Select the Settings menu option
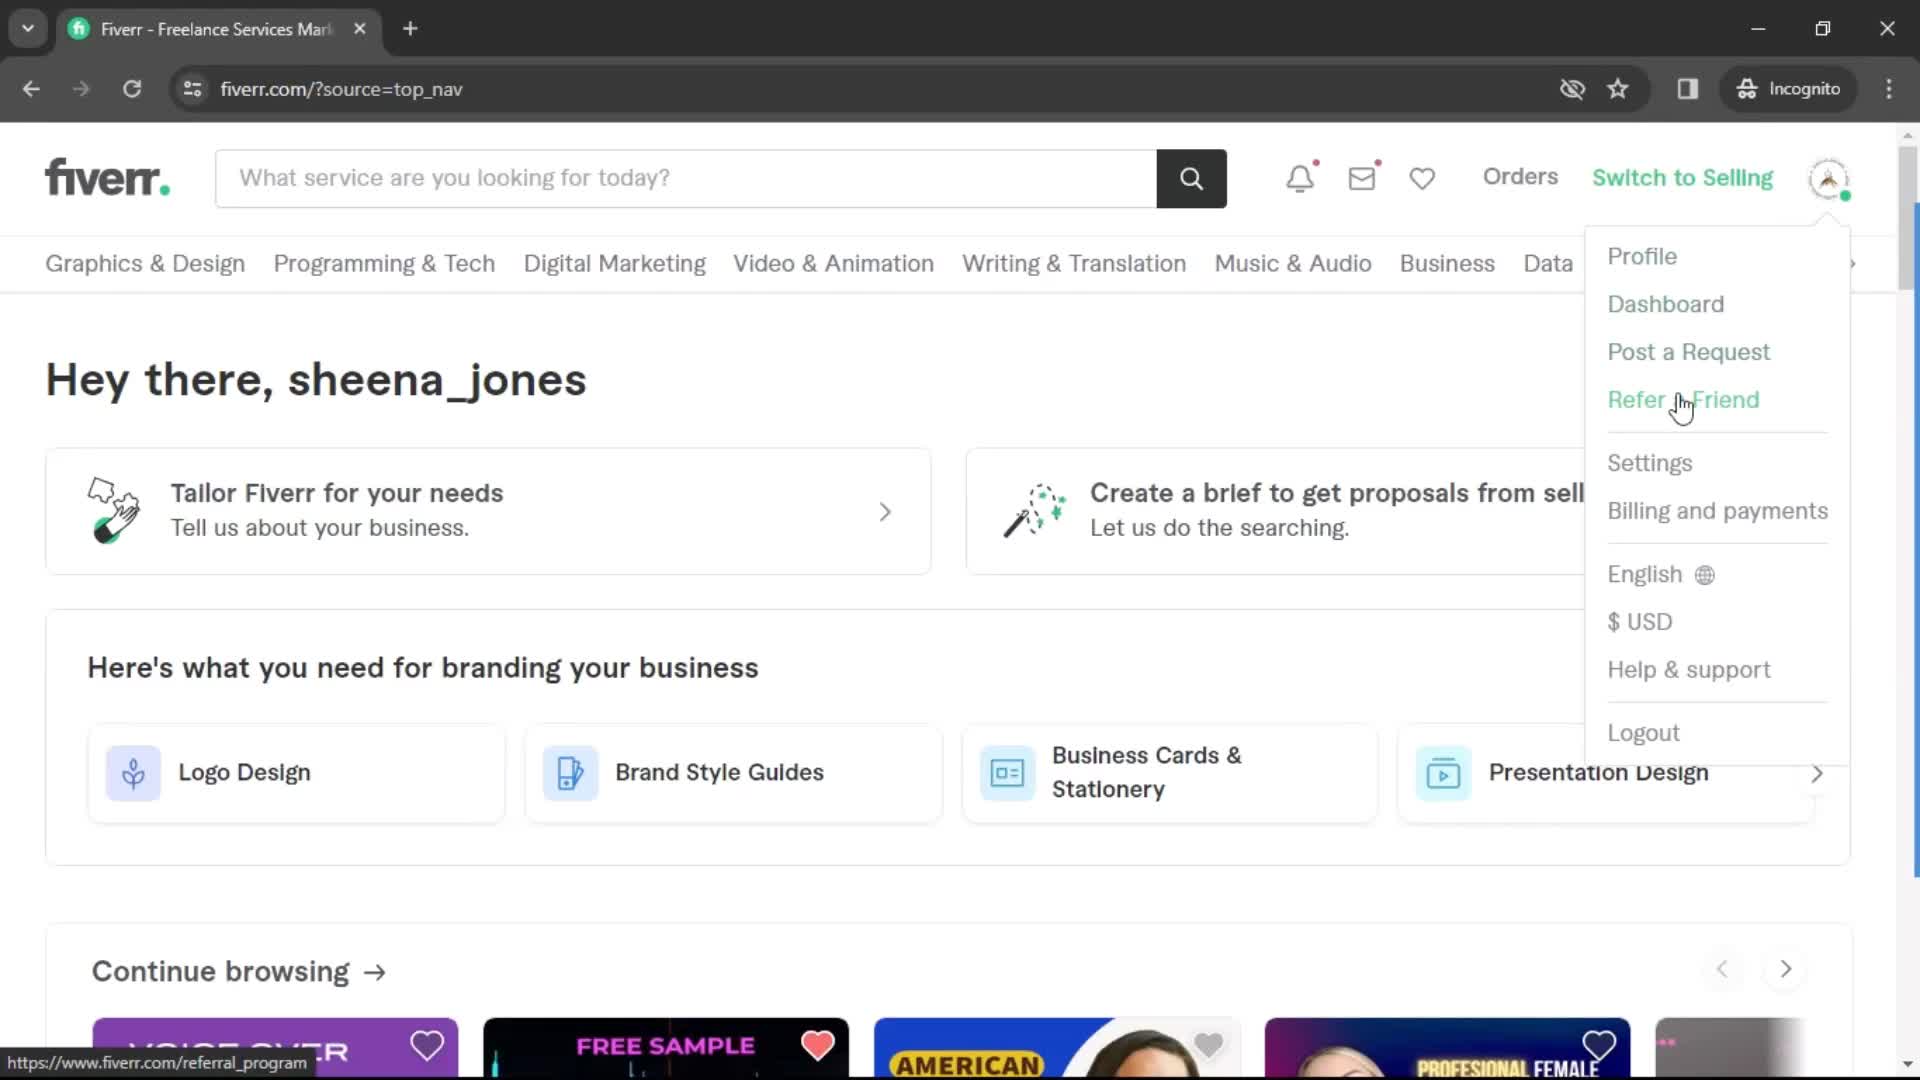 point(1650,462)
